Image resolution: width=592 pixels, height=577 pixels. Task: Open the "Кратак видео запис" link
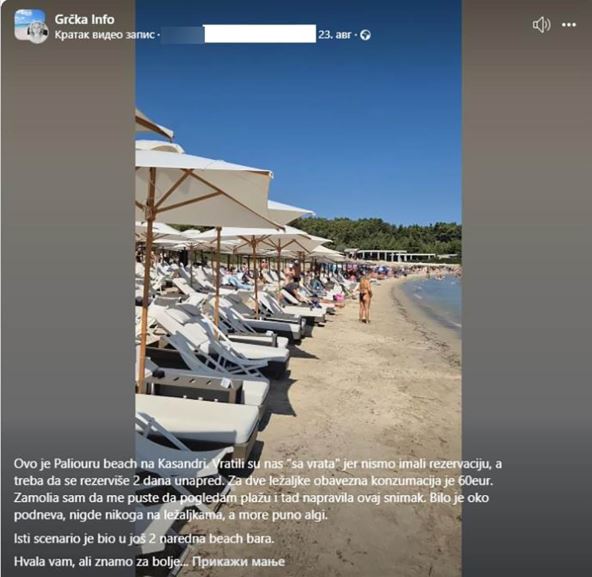click(x=105, y=35)
